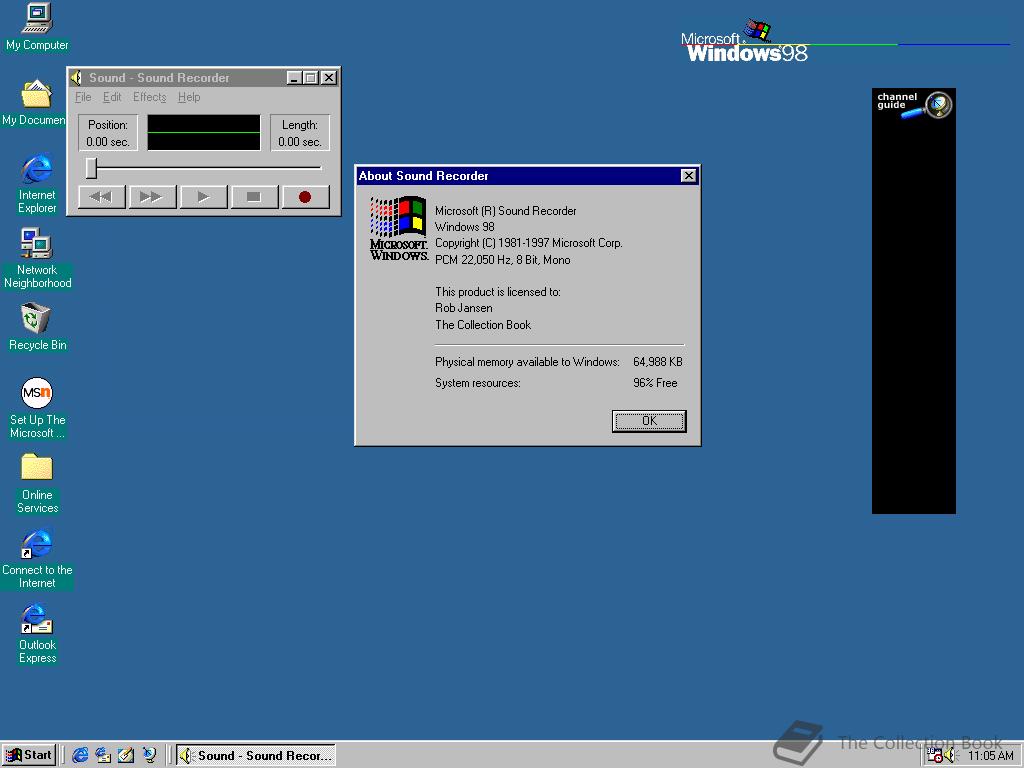Click Show Desktop in Quick Launch
Viewport: 1024px width, 768px height.
coord(126,756)
